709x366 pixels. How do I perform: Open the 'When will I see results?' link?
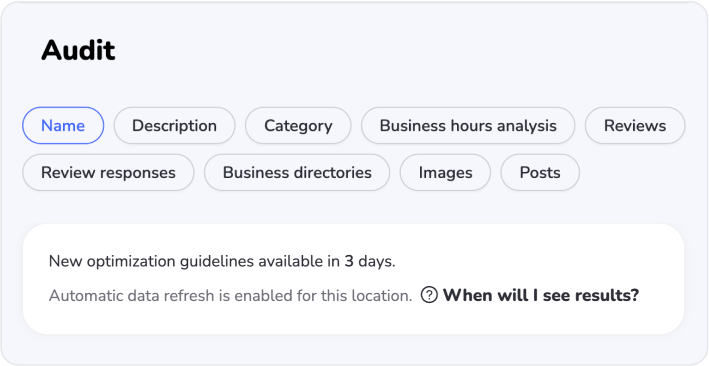pyautogui.click(x=541, y=295)
